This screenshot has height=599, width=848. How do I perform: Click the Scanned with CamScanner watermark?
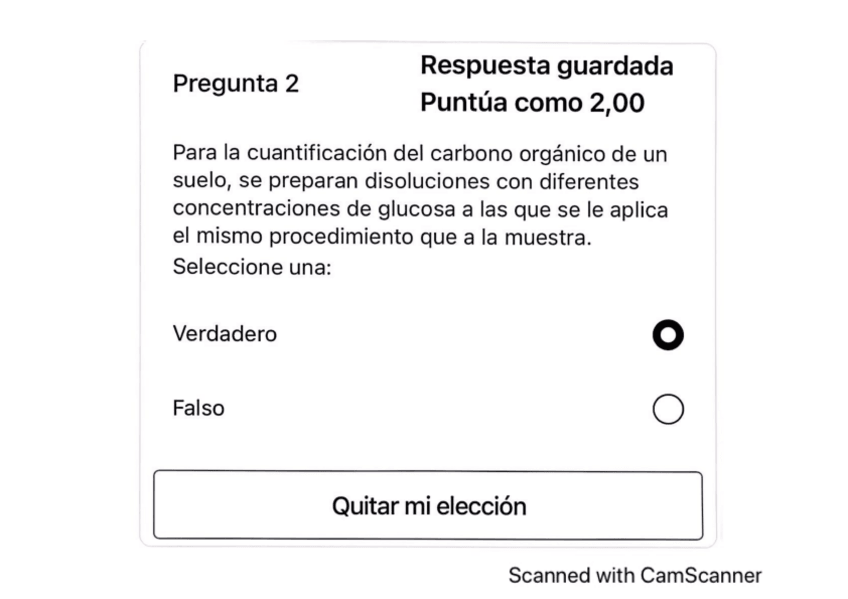coord(635,575)
